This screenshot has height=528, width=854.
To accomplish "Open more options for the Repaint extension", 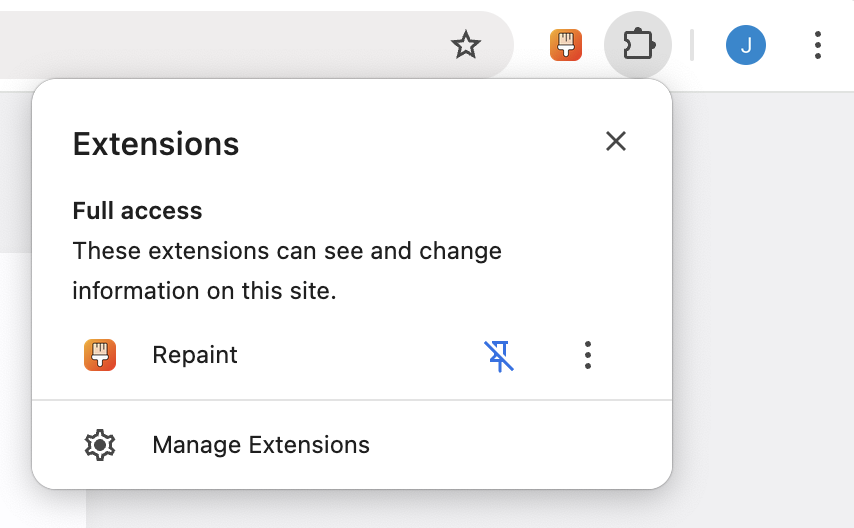I will 588,355.
